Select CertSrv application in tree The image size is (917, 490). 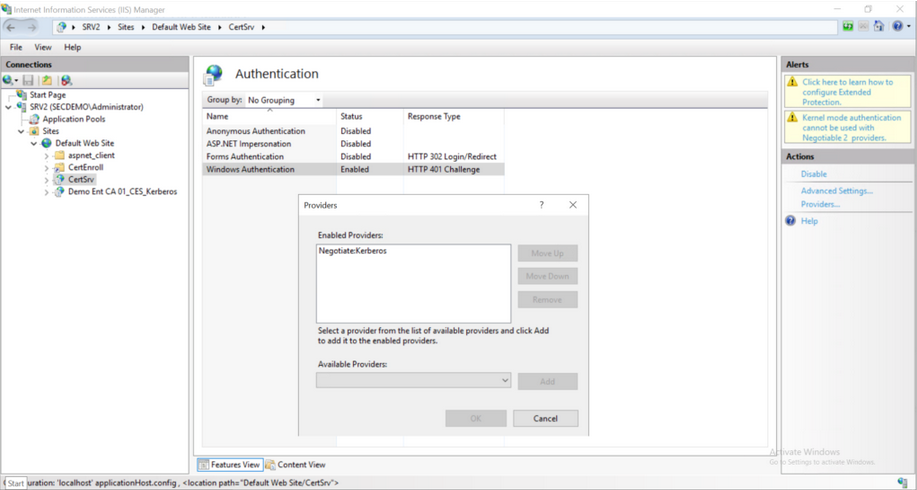(x=81, y=180)
